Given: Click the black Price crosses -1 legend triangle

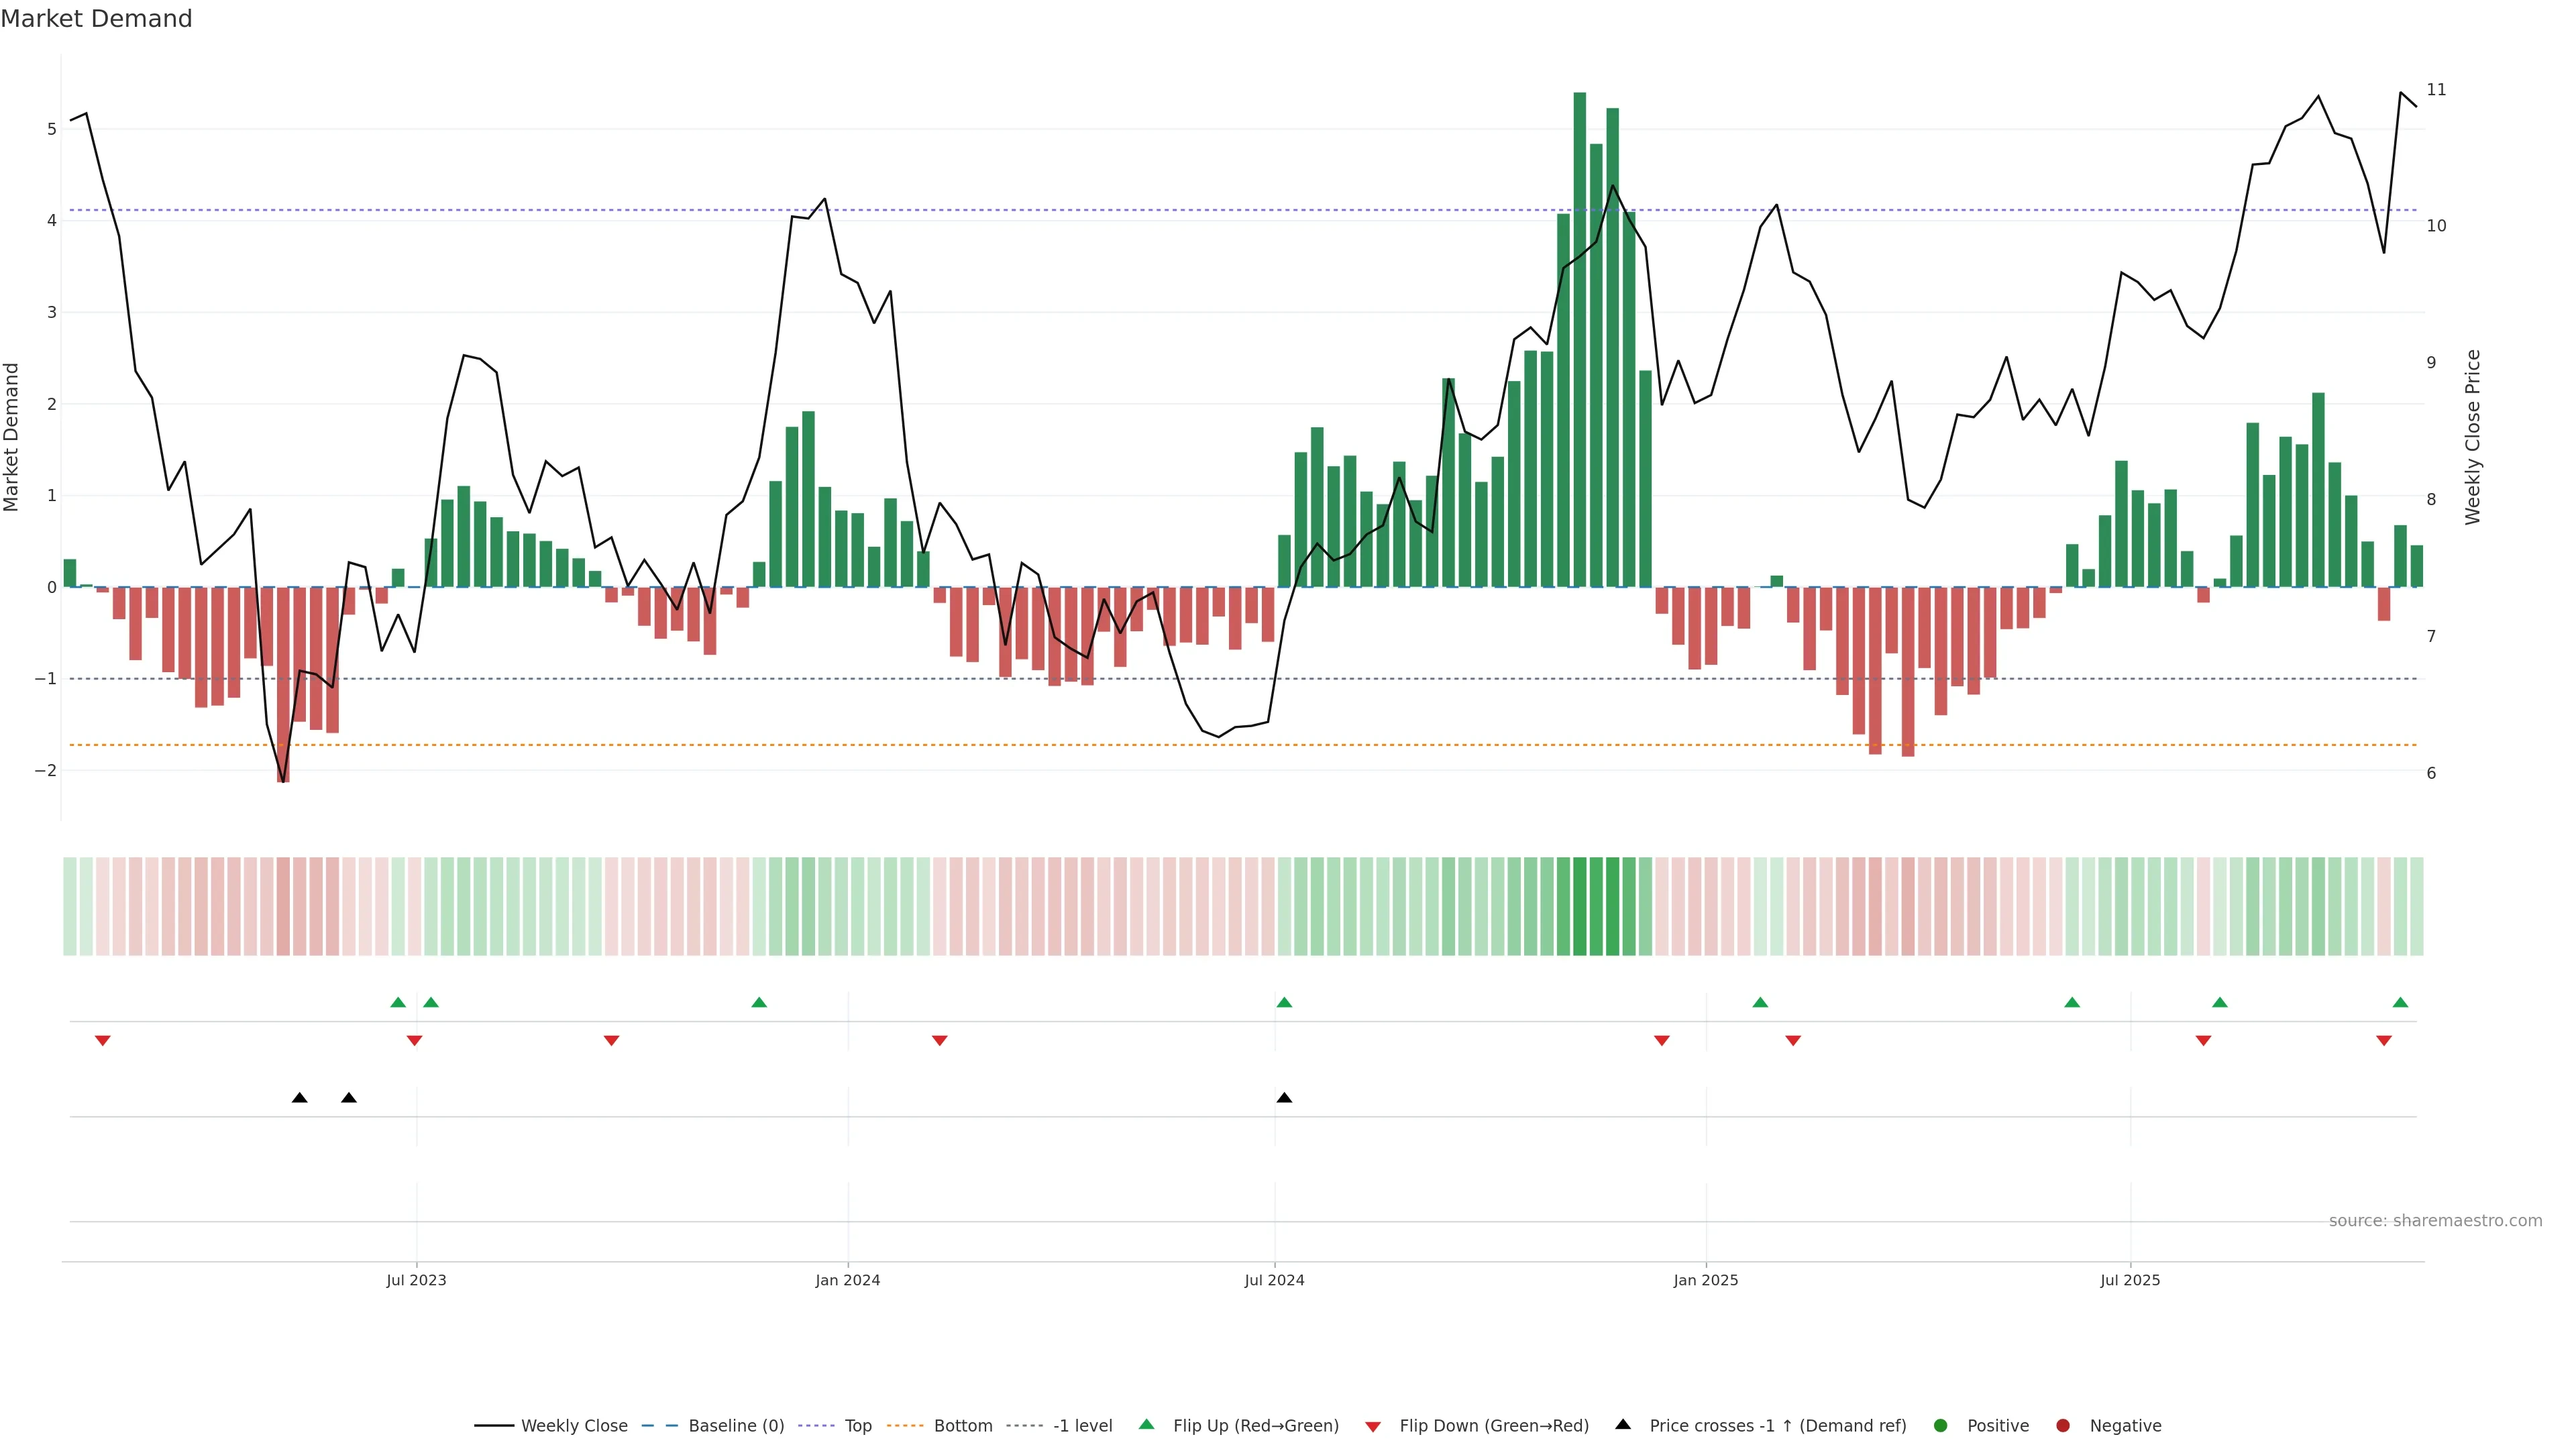Looking at the screenshot, I should point(1623,1425).
